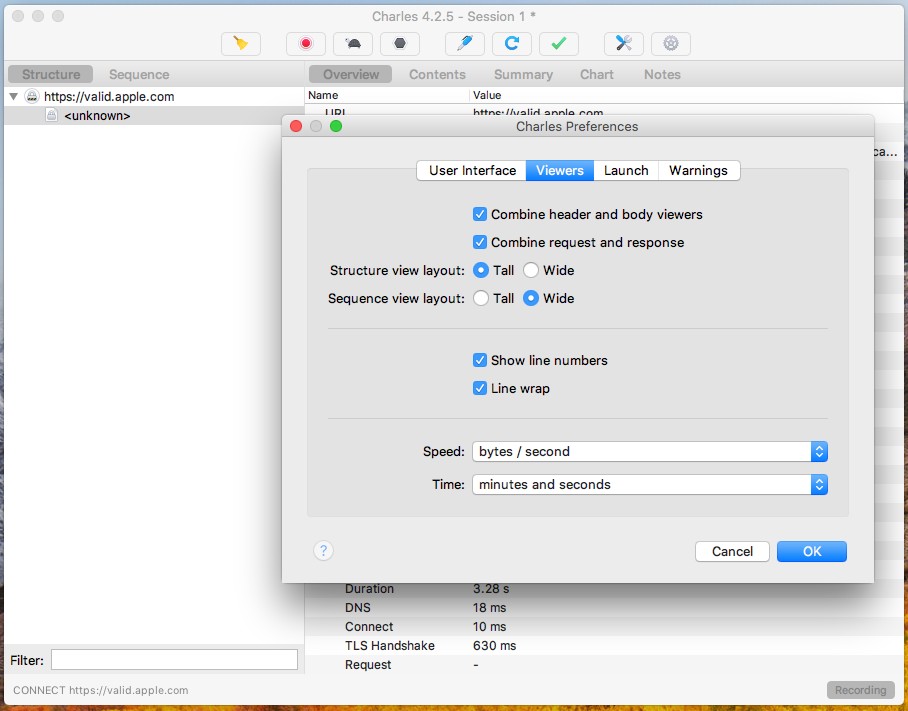Open the Contents tab in main window
The height and width of the screenshot is (711, 908).
pos(437,74)
